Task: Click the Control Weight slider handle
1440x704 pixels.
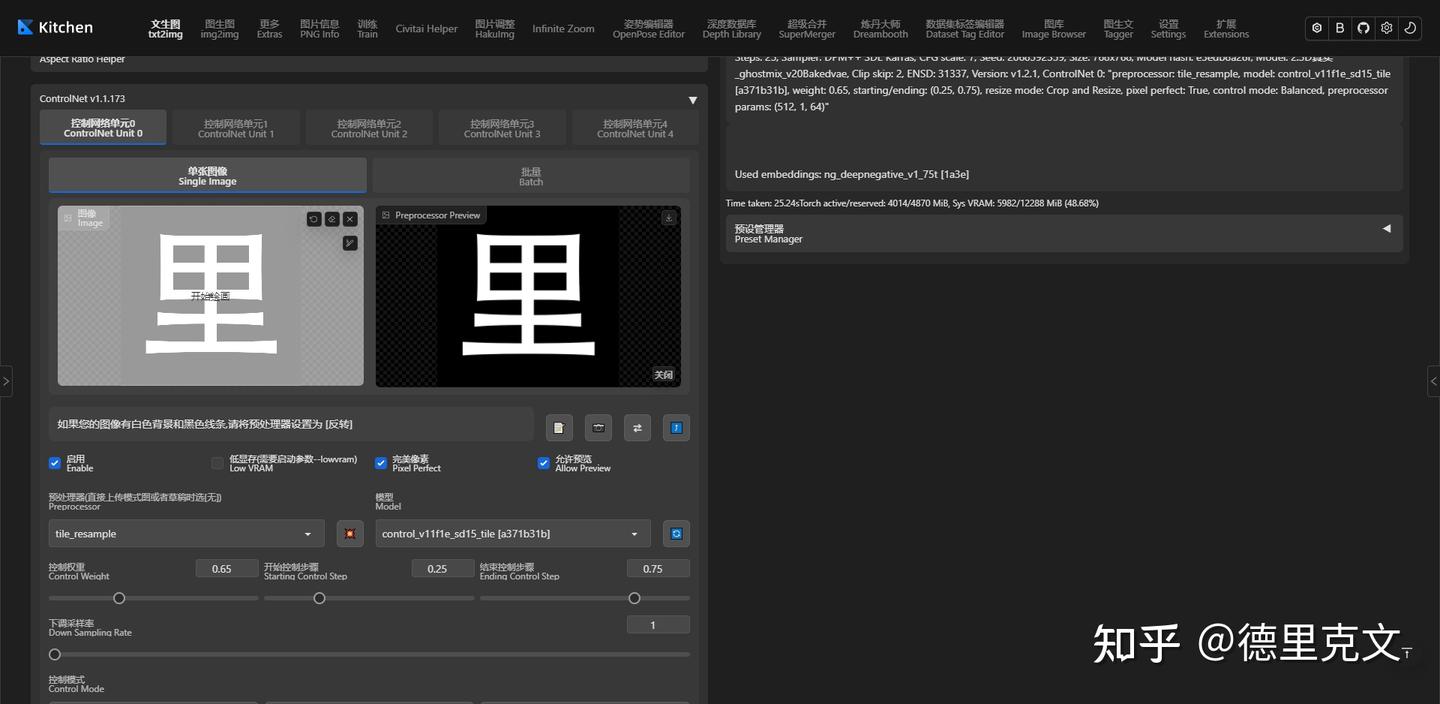Action: (x=119, y=598)
